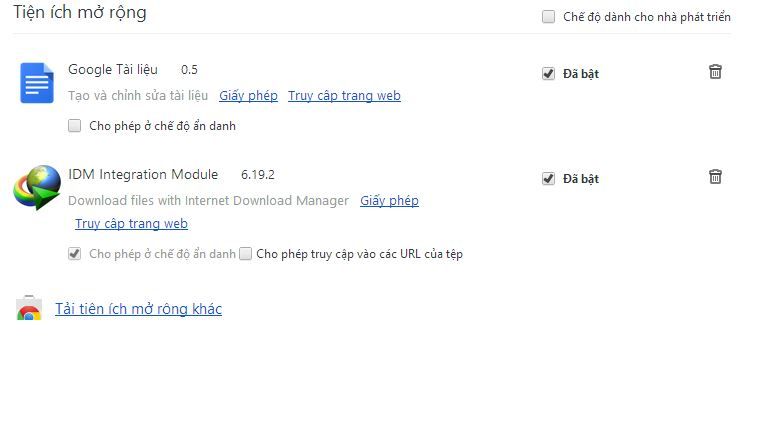This screenshot has width=780, height=425.
Task: Open the Giấy phép link for IDM Integration Module
Action: click(x=390, y=201)
